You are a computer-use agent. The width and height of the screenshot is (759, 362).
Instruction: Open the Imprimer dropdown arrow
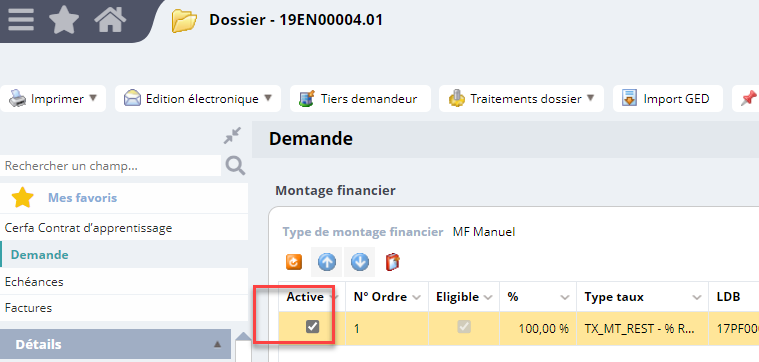(x=93, y=98)
